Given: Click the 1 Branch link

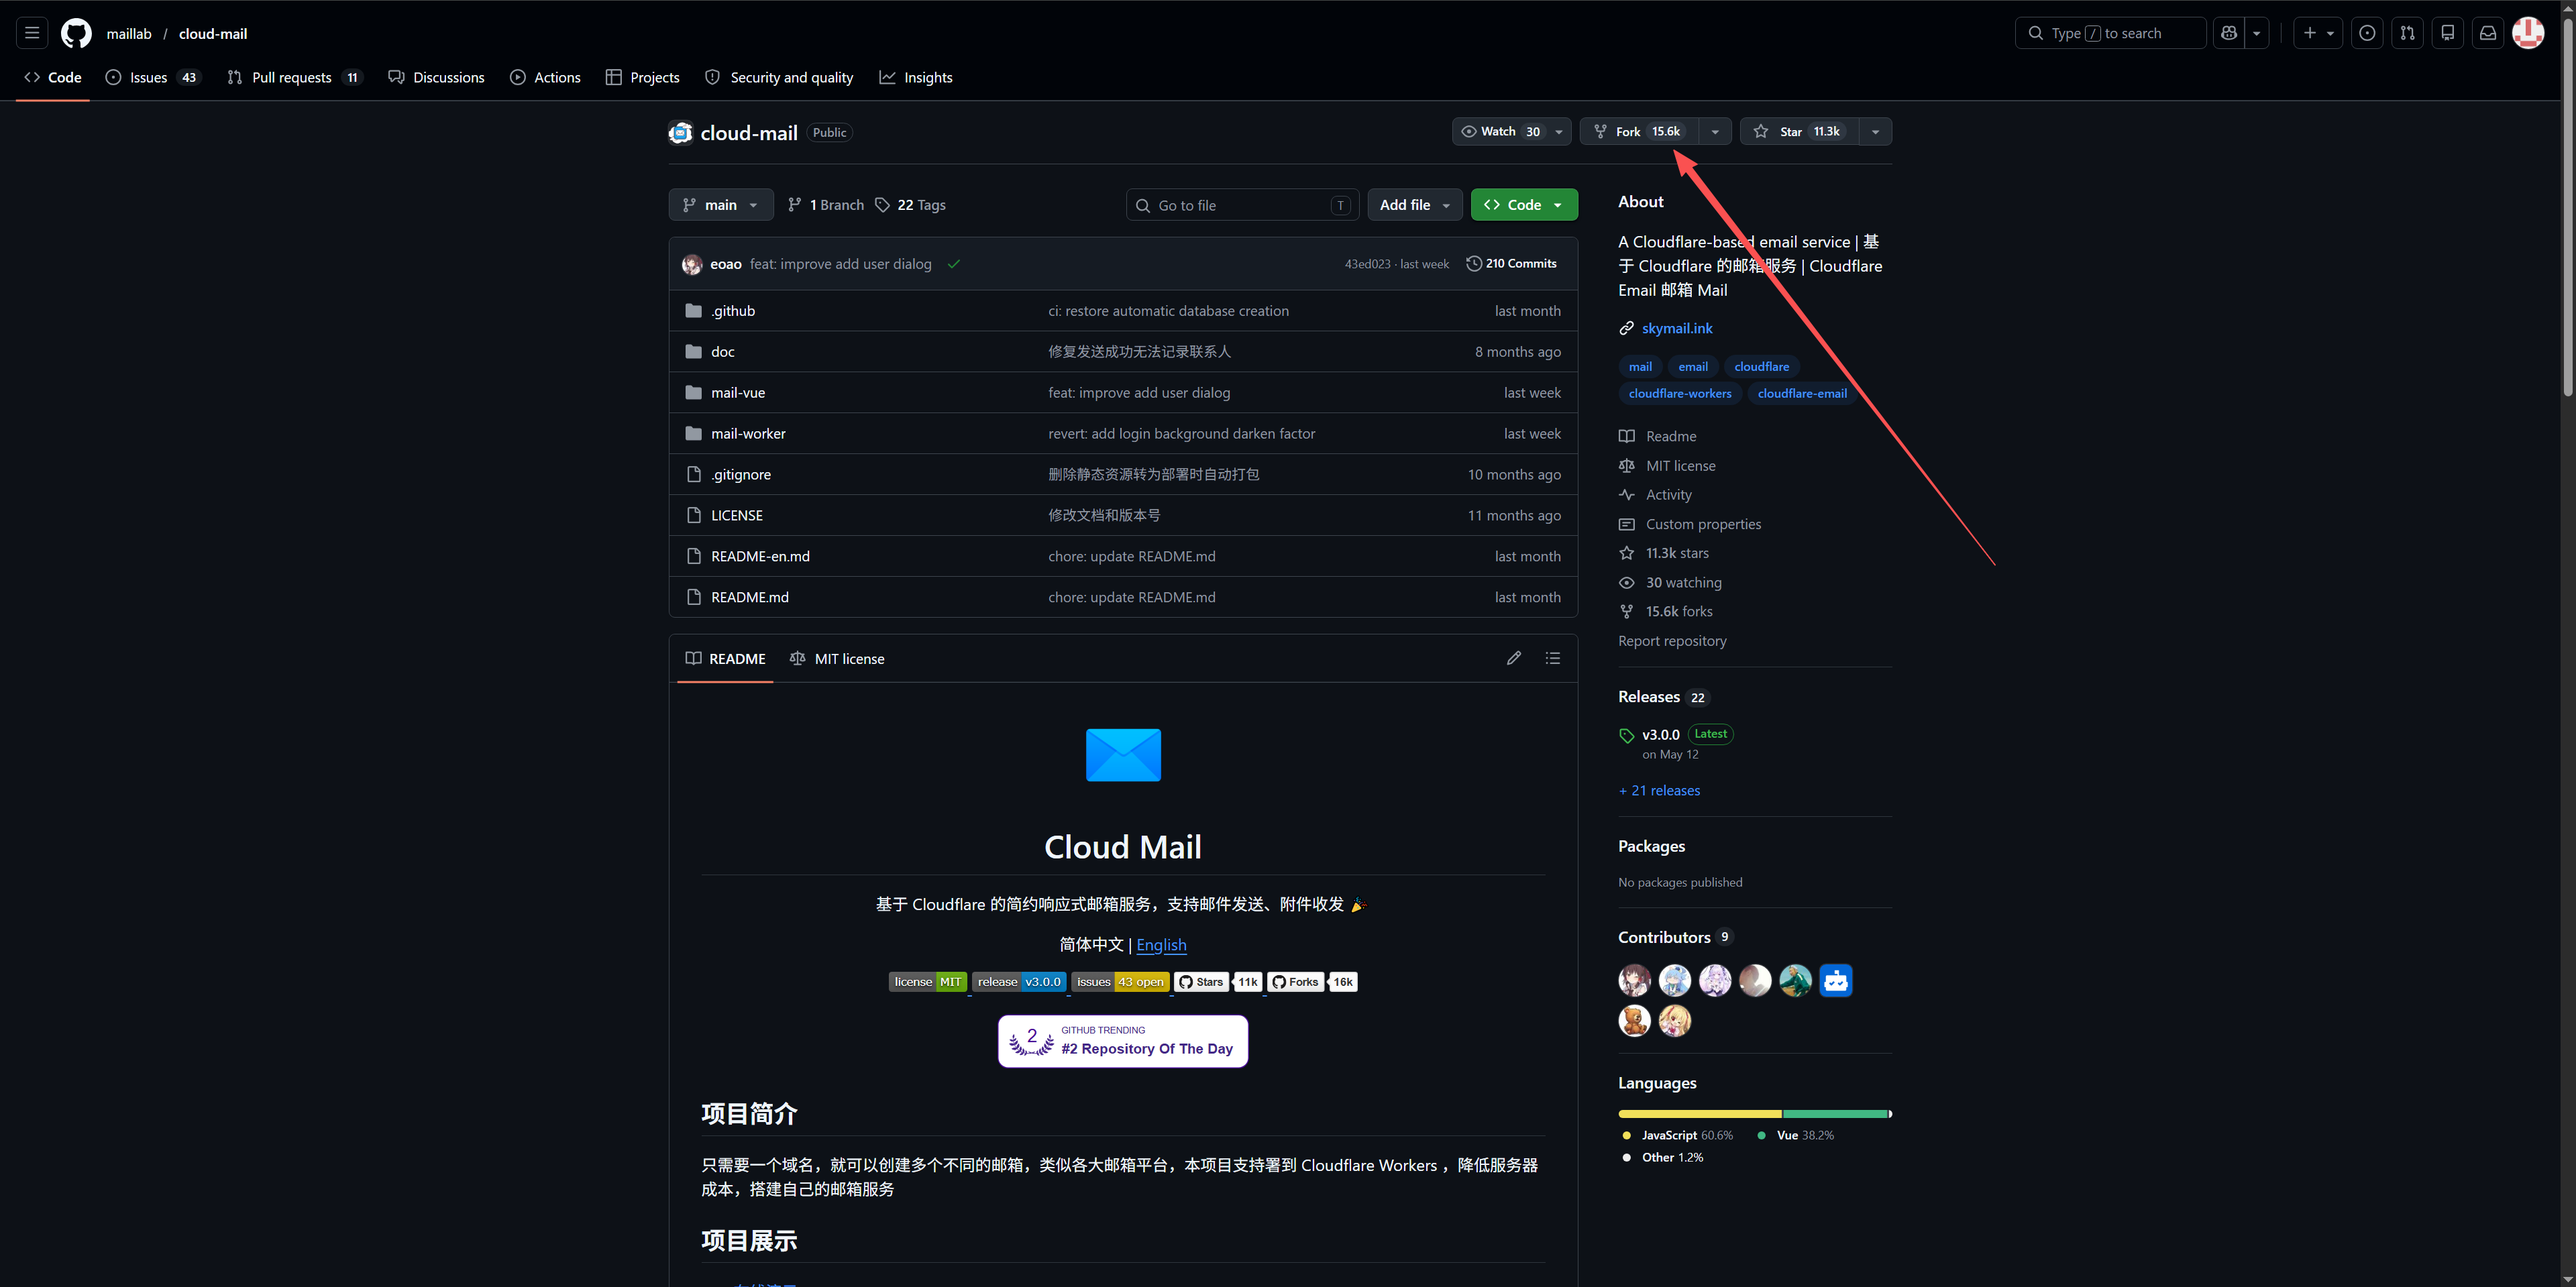Looking at the screenshot, I should pyautogui.click(x=826, y=205).
